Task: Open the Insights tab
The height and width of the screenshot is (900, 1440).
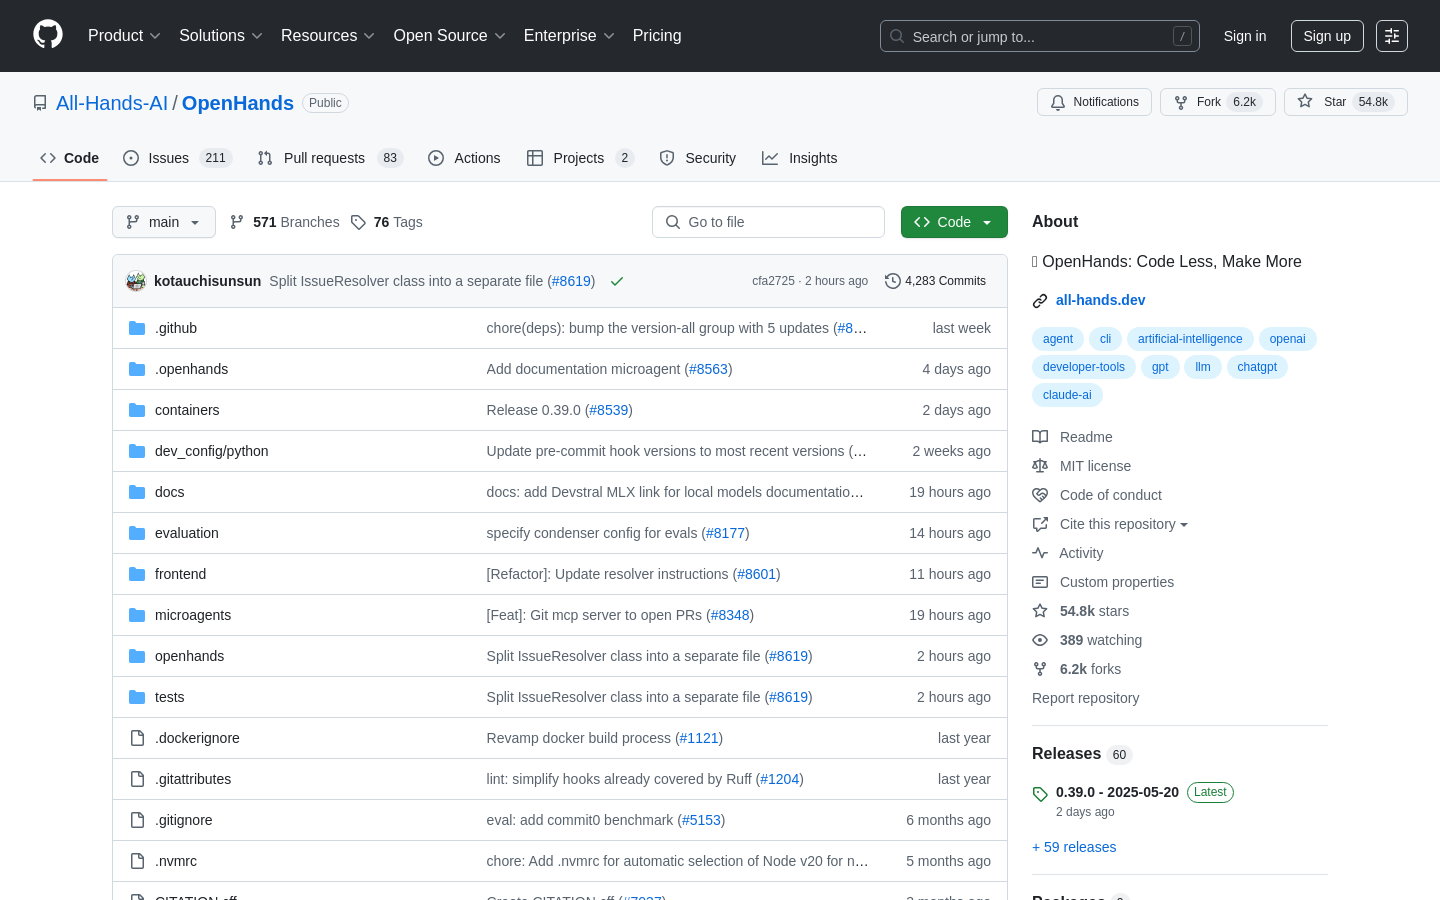Action: coord(800,158)
